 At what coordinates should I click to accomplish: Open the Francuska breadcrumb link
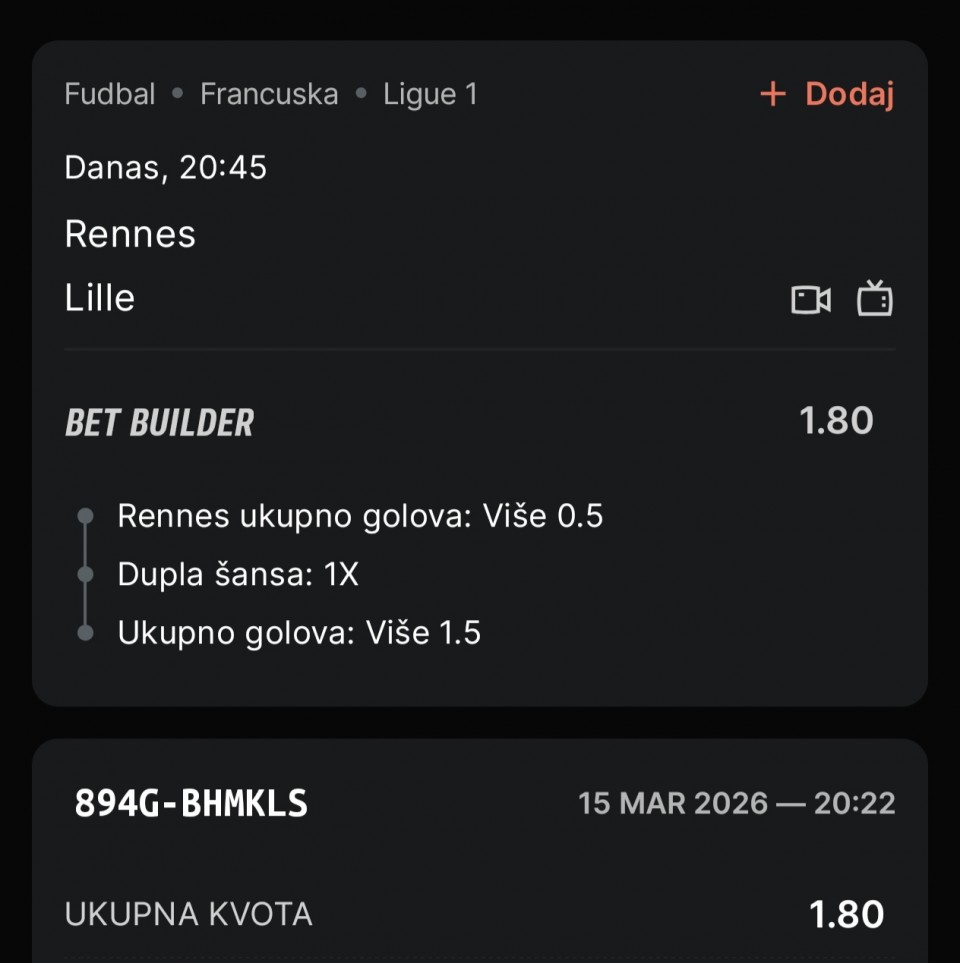[x=269, y=95]
